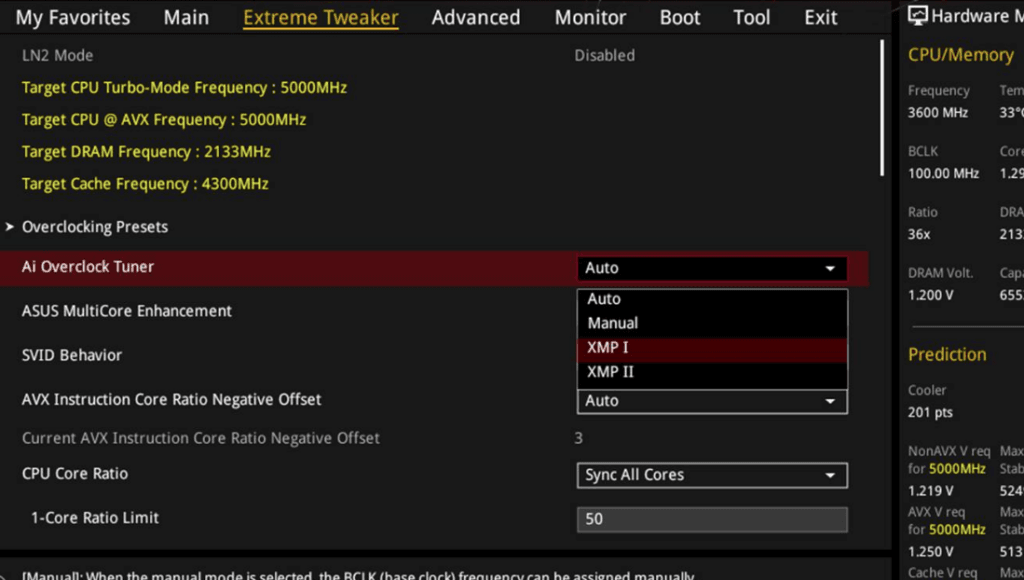Click the Ratio 36x value
Screen dimensions: 1024x580
(919, 234)
